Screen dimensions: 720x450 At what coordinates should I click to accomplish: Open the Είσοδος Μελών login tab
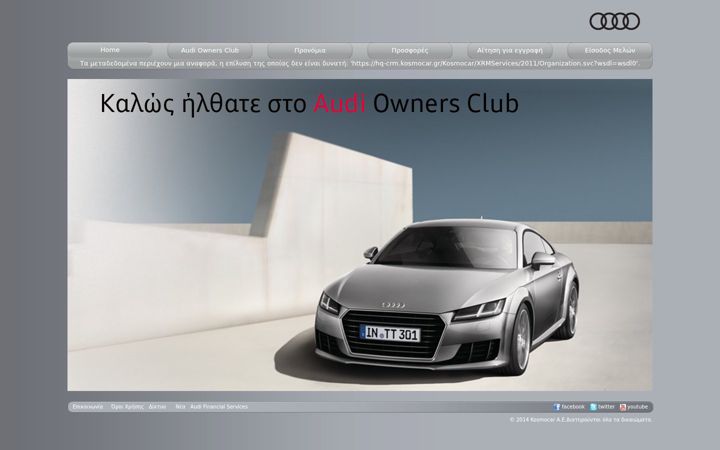610,51
